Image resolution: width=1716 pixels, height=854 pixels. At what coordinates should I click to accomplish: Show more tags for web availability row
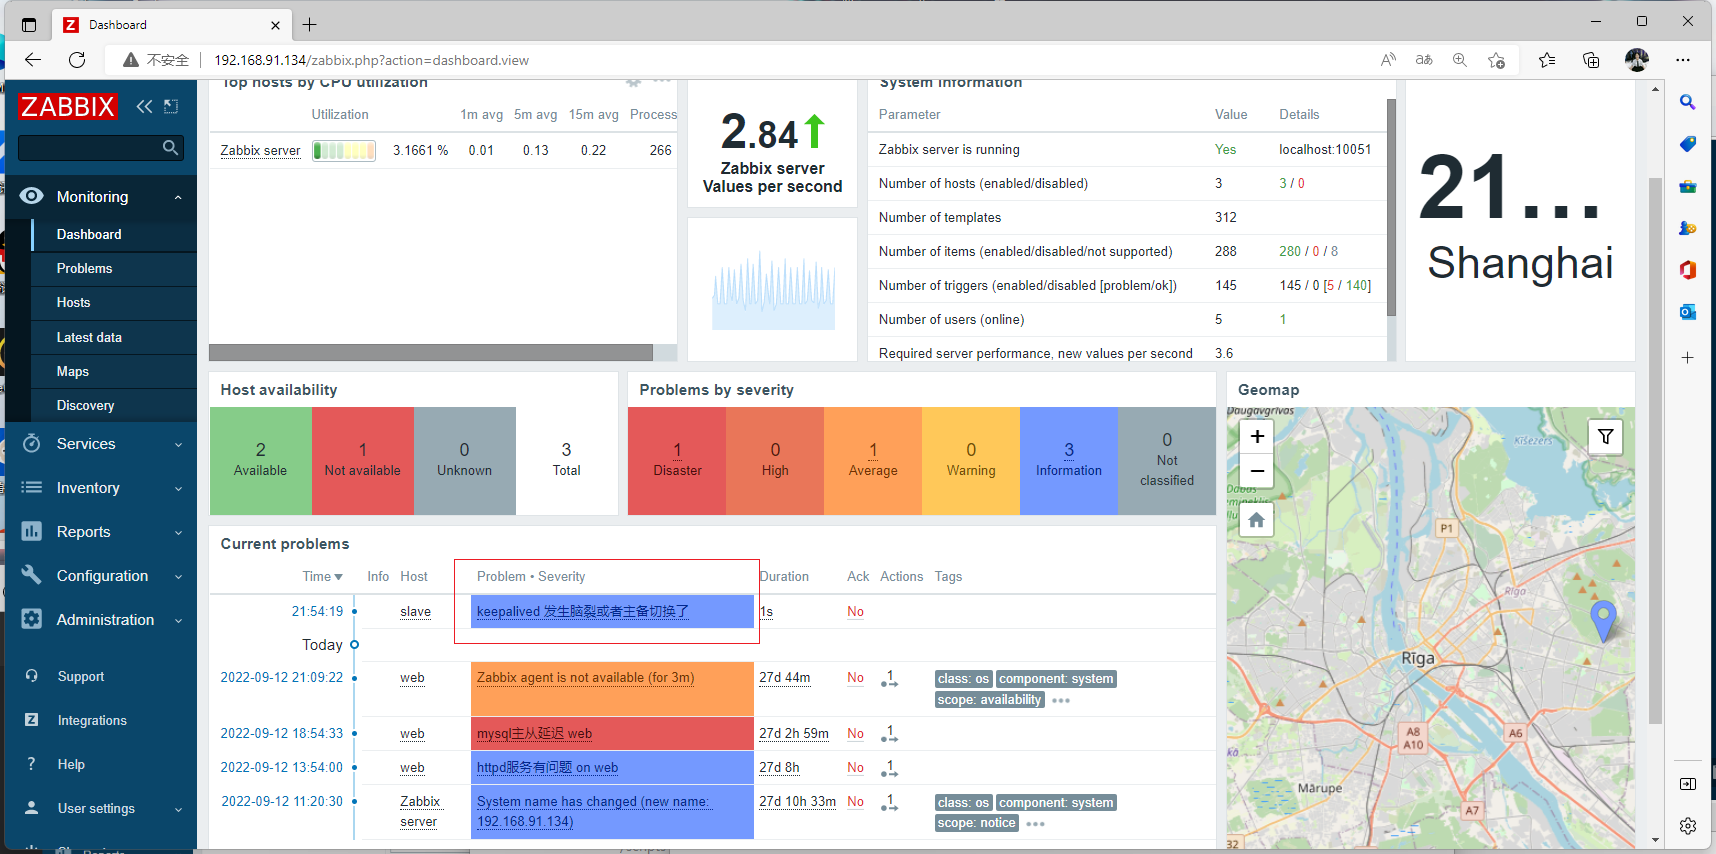(x=1061, y=700)
